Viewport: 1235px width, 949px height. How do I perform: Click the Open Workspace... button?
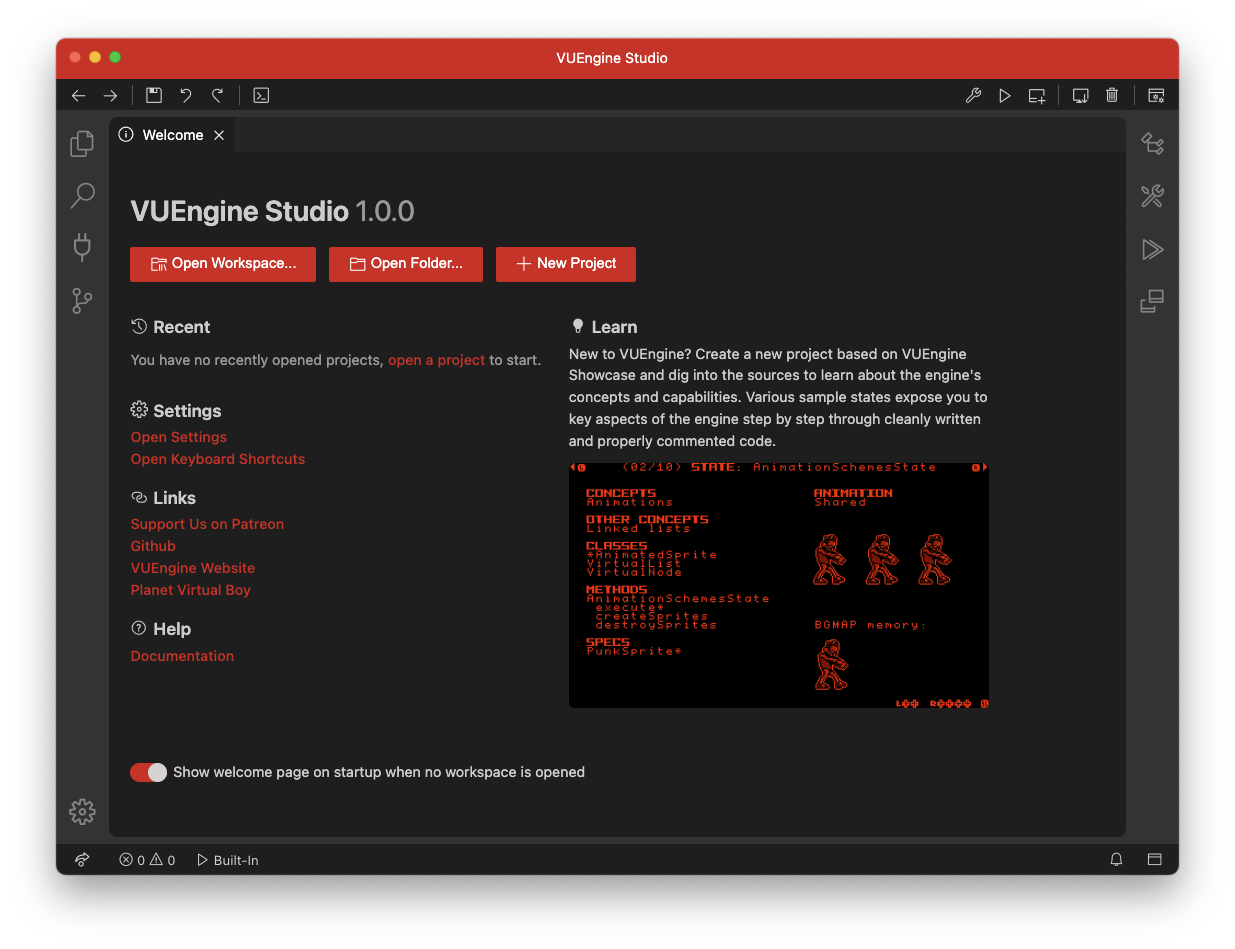pos(223,264)
